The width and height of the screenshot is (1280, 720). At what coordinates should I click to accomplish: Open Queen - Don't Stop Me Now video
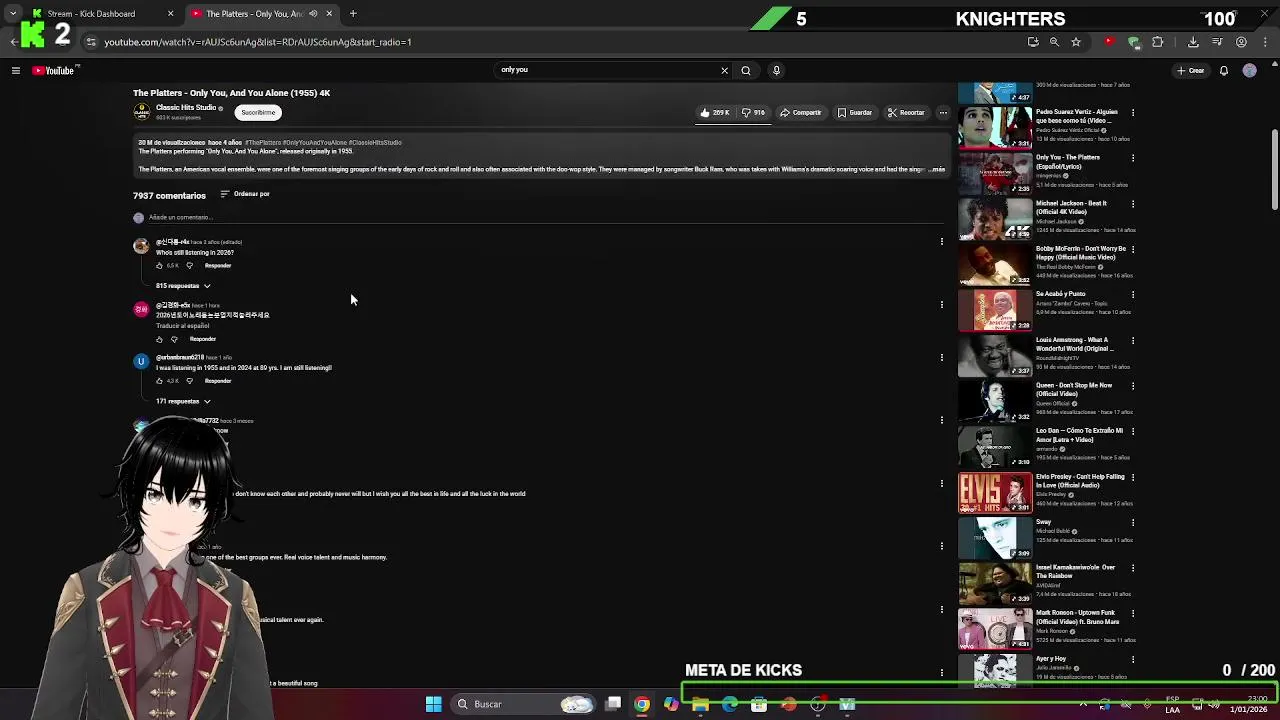point(995,401)
